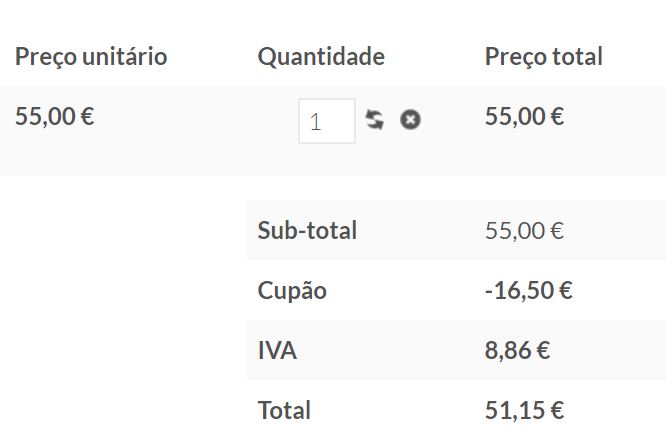
Task: Click the euro sign in unit price
Action: pyautogui.click(x=87, y=116)
